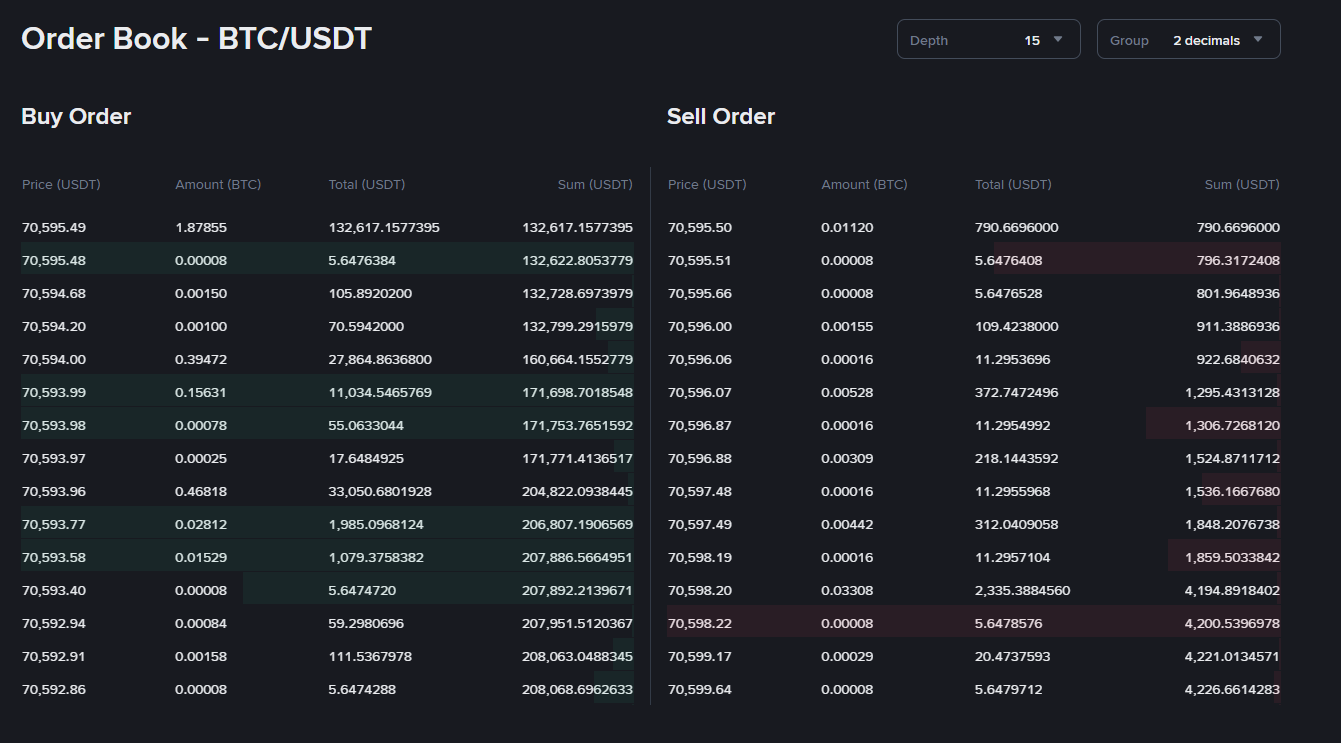Click the sell row priced 70,598.20

[x=973, y=590]
